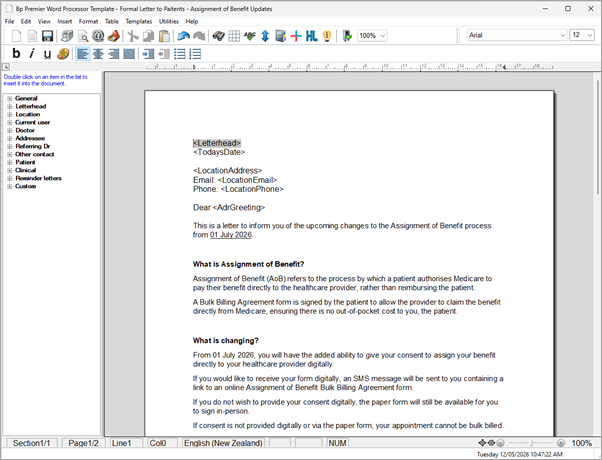Image resolution: width=602 pixels, height=460 pixels.
Task: Click the HL toolbar icon
Action: (x=311, y=36)
